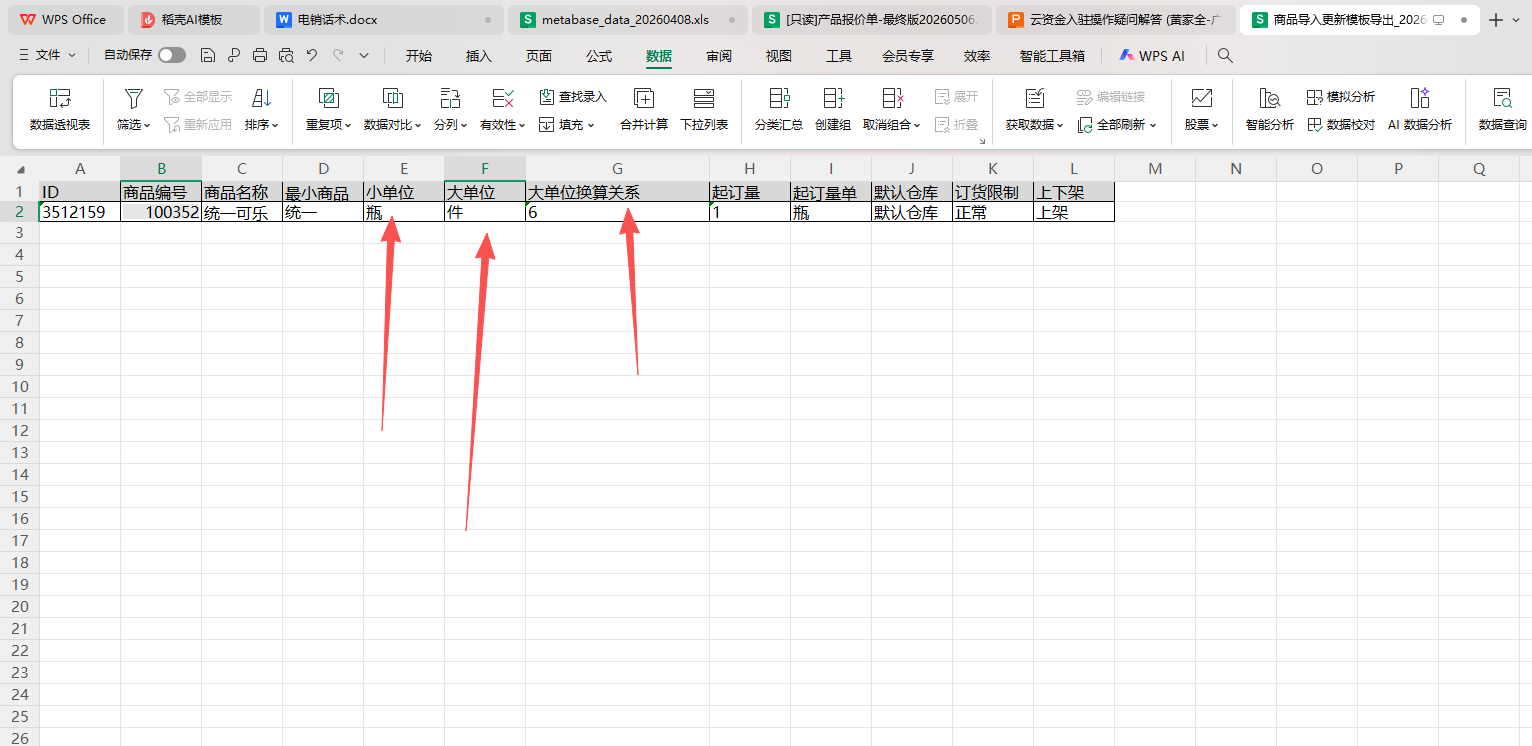Open 分类汇总 (subtotal) tool

pyautogui.click(x=779, y=109)
